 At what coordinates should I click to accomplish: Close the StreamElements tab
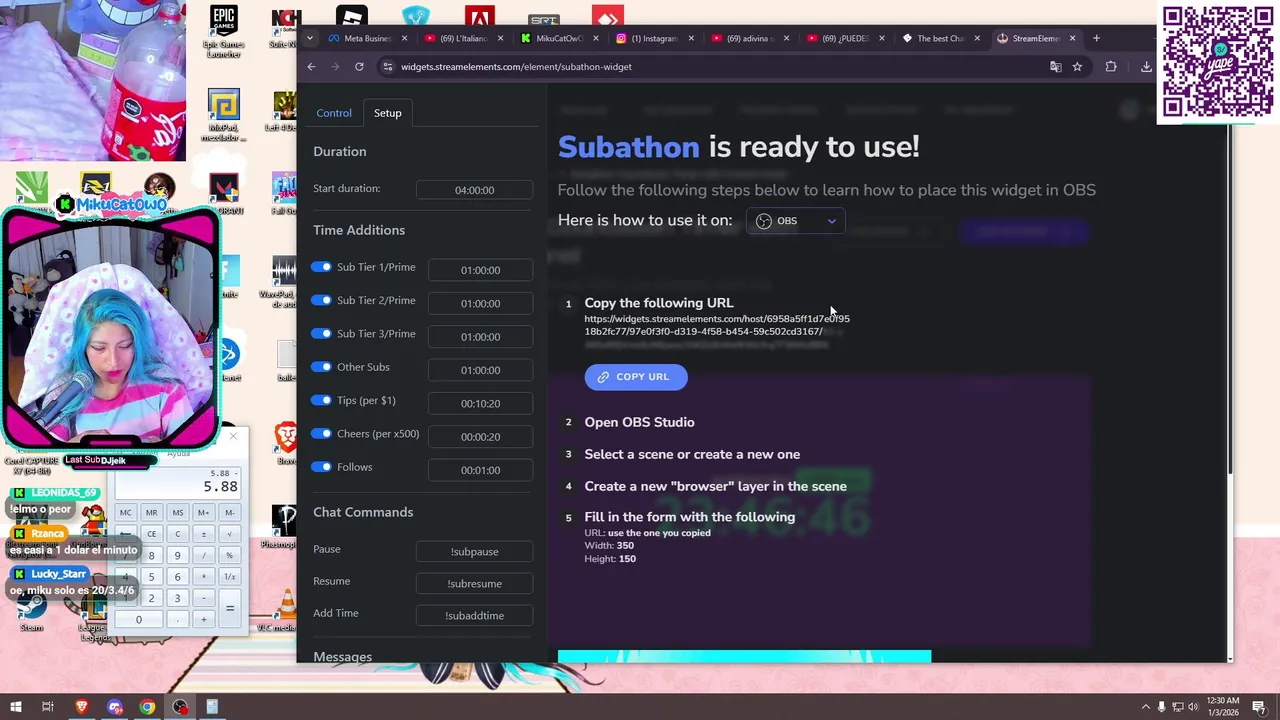click(1072, 38)
